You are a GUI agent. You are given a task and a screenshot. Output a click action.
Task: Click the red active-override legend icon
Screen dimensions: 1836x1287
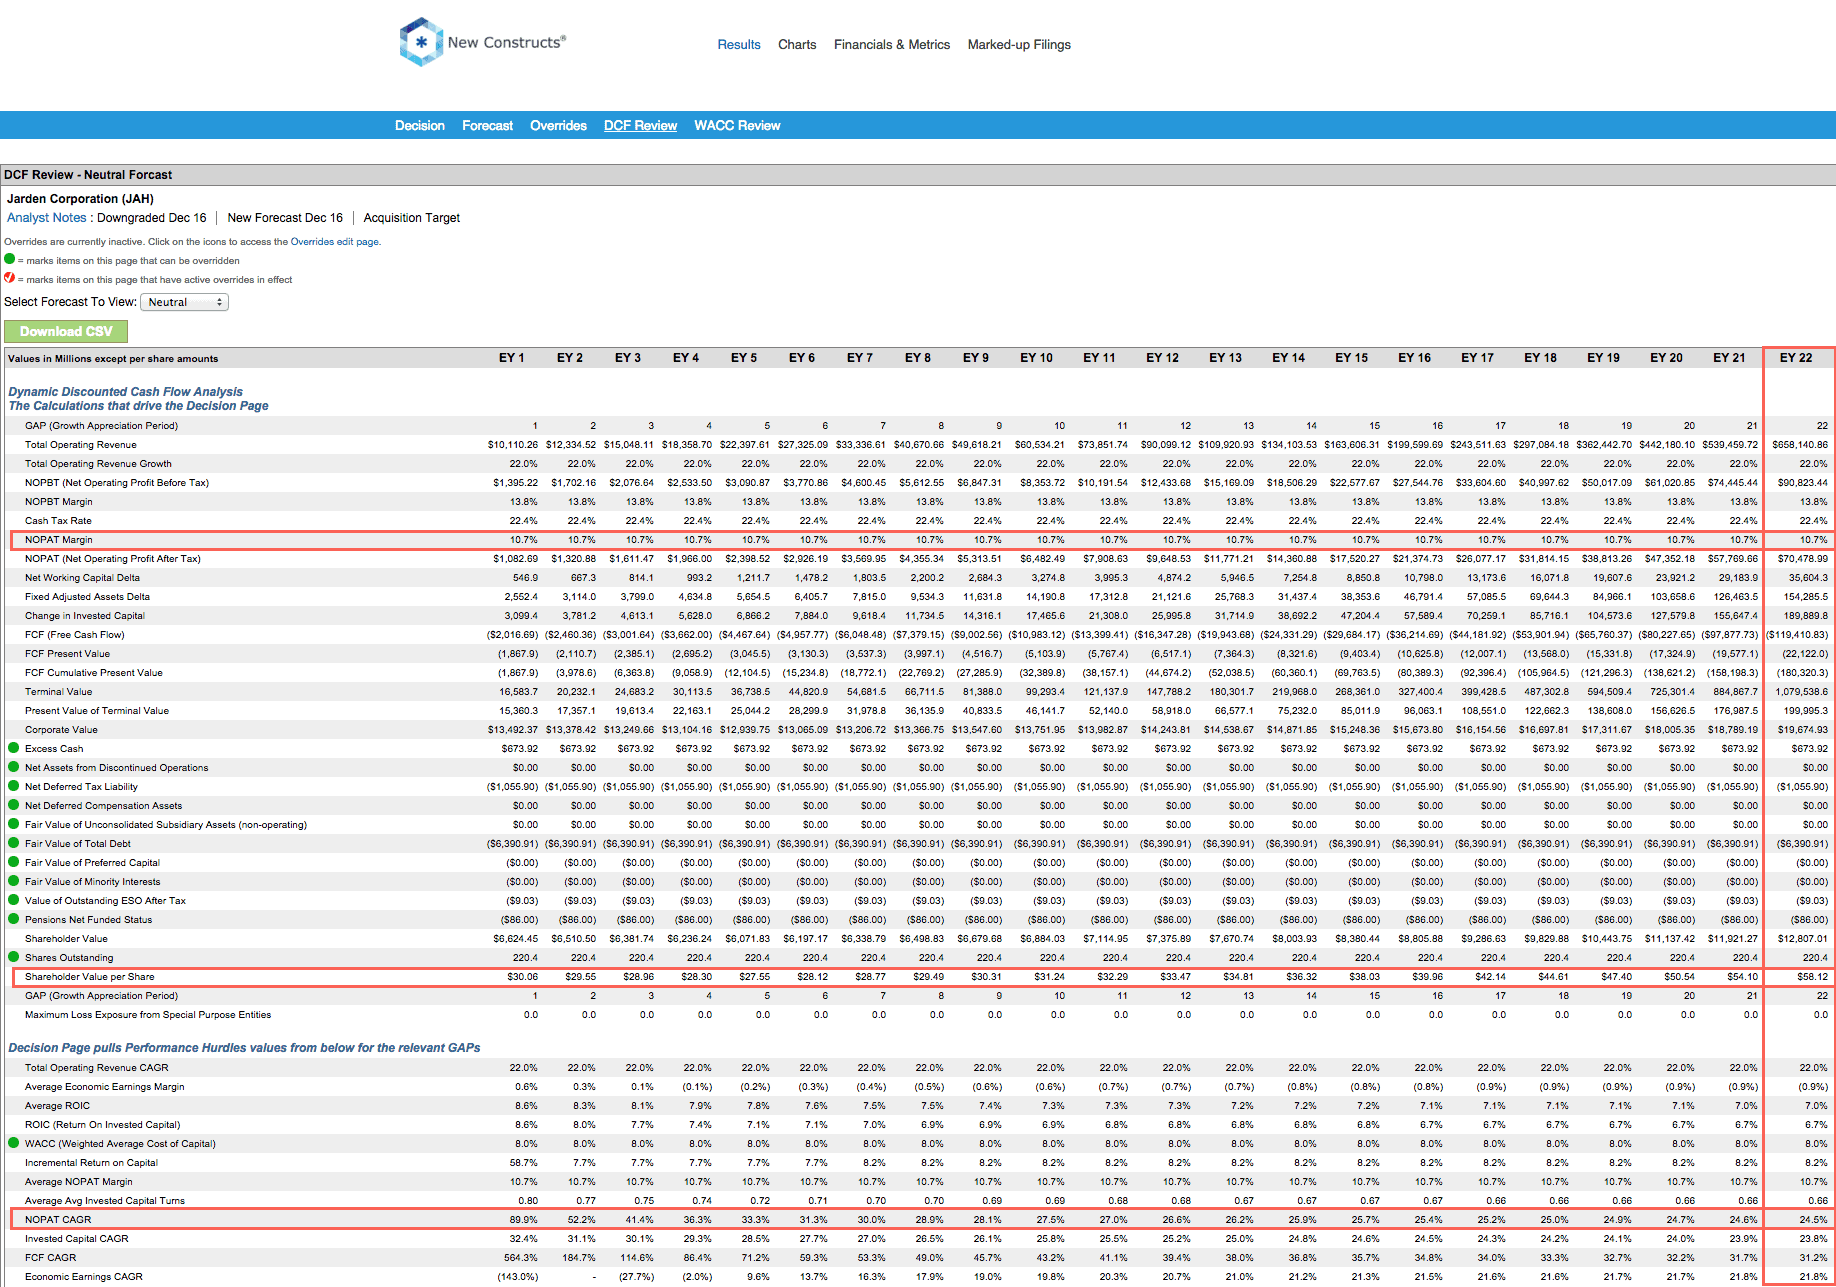click(x=10, y=278)
